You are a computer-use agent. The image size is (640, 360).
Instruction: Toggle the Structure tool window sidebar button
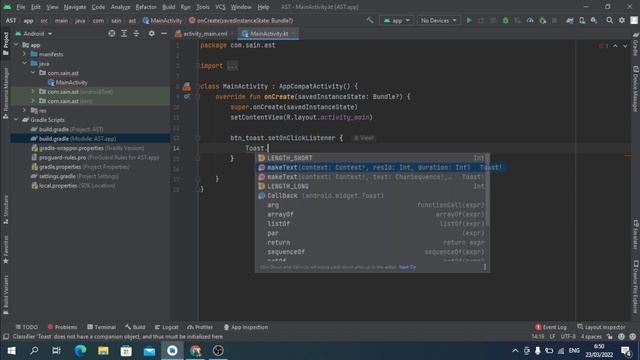coord(5,209)
